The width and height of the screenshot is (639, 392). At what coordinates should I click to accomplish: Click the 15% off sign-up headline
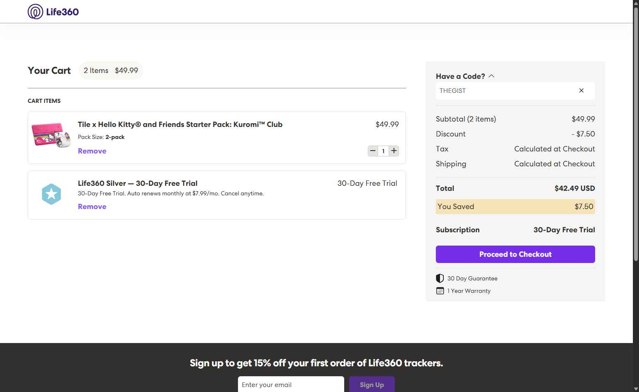click(x=316, y=363)
